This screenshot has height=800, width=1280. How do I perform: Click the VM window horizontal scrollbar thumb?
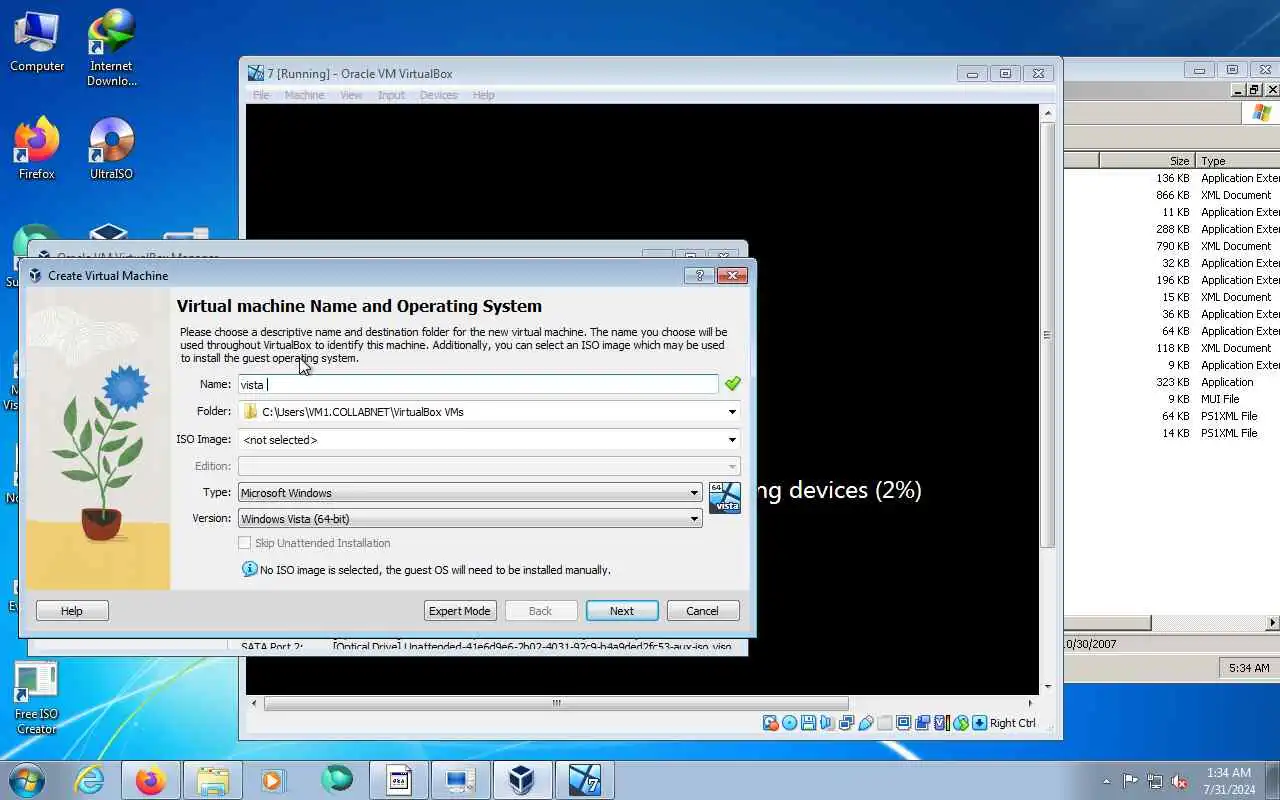tap(556, 703)
